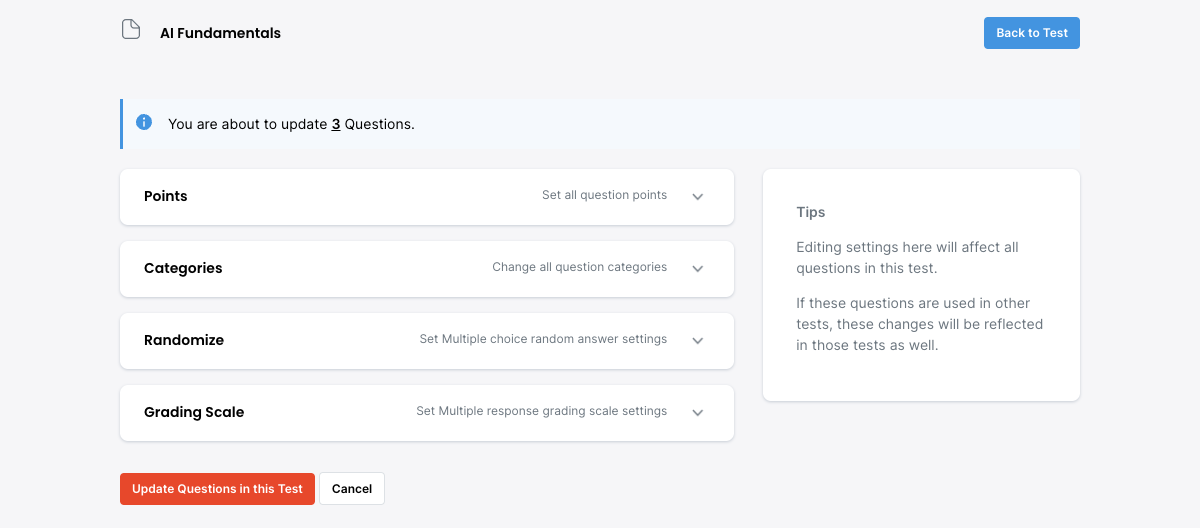The height and width of the screenshot is (528, 1200).
Task: Click 'Change all question categories' text
Action: (x=579, y=267)
